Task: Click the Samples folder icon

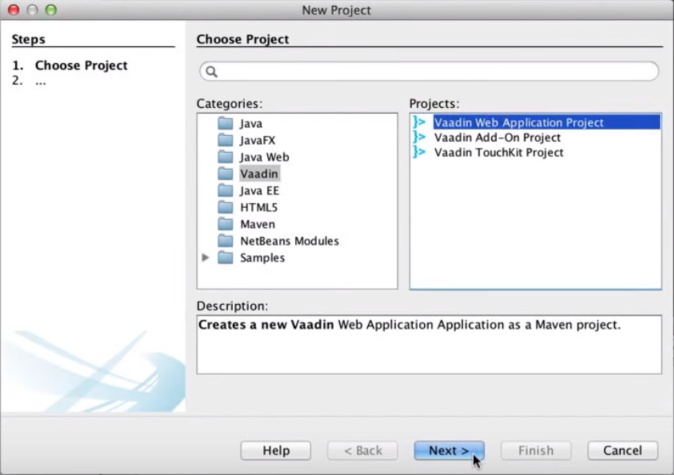Action: pos(225,257)
